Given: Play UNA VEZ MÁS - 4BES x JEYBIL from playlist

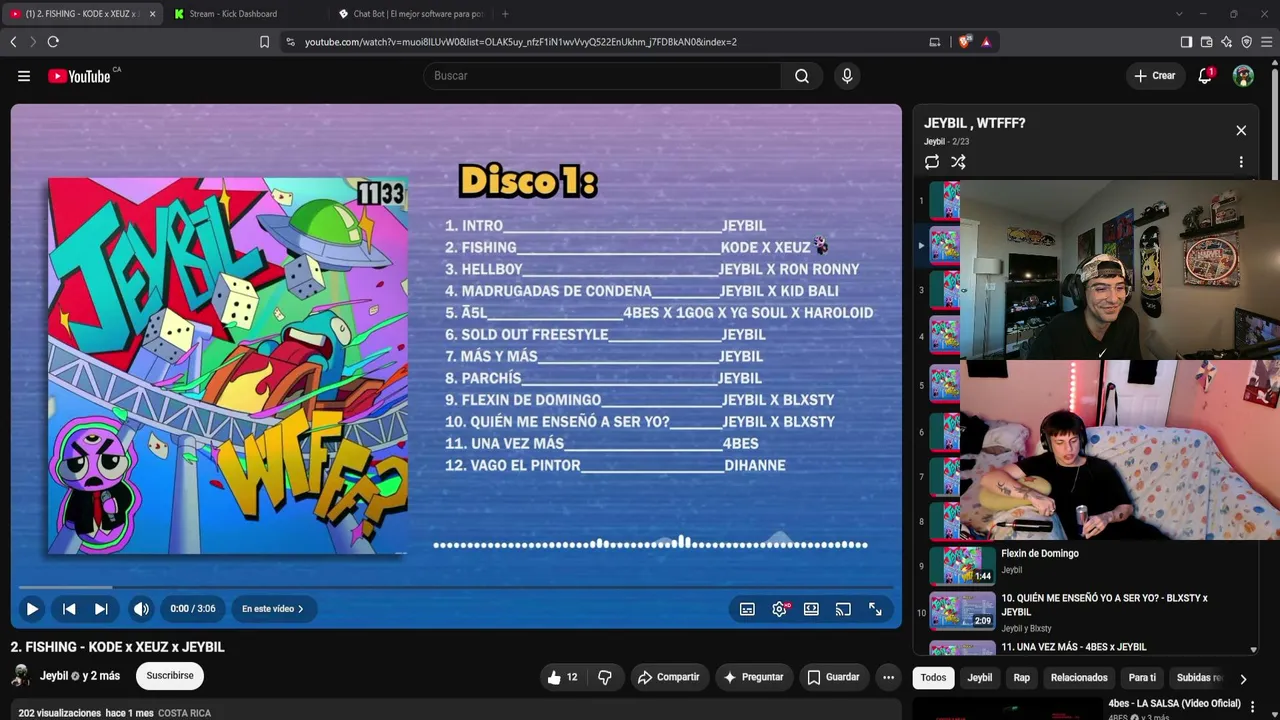Looking at the screenshot, I should coord(1085,647).
